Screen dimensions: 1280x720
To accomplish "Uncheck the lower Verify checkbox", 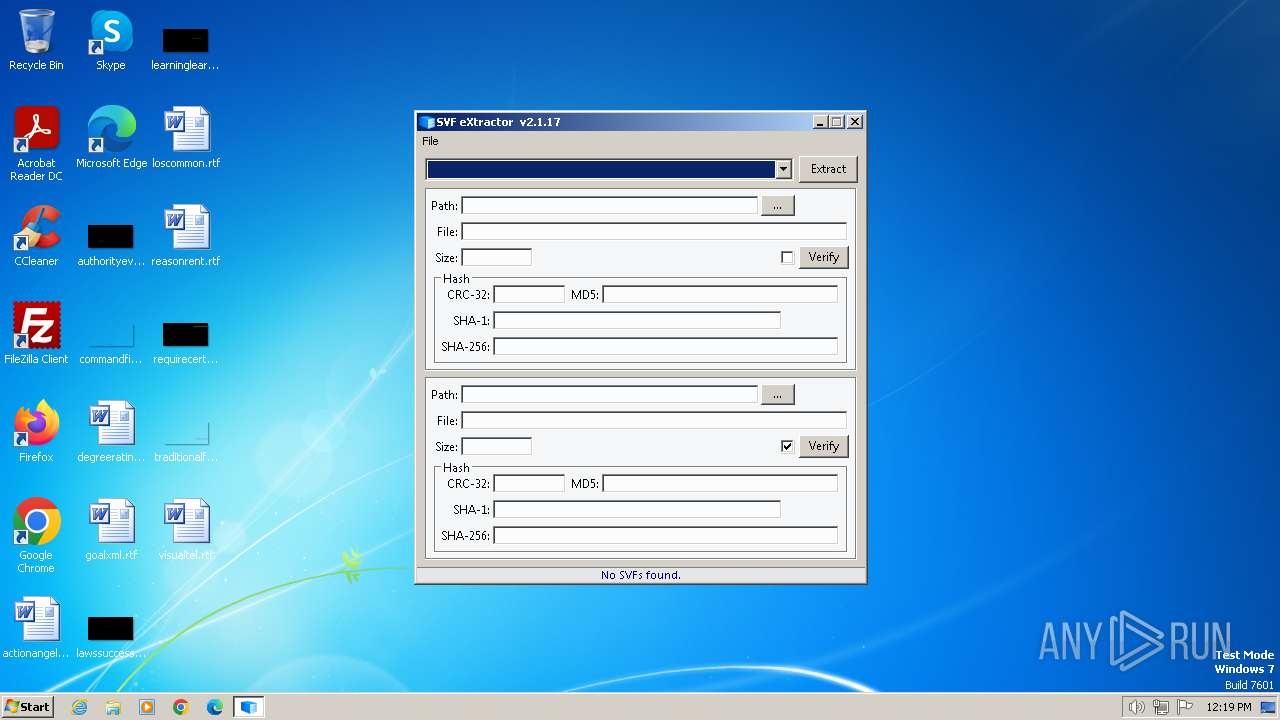I will (787, 446).
